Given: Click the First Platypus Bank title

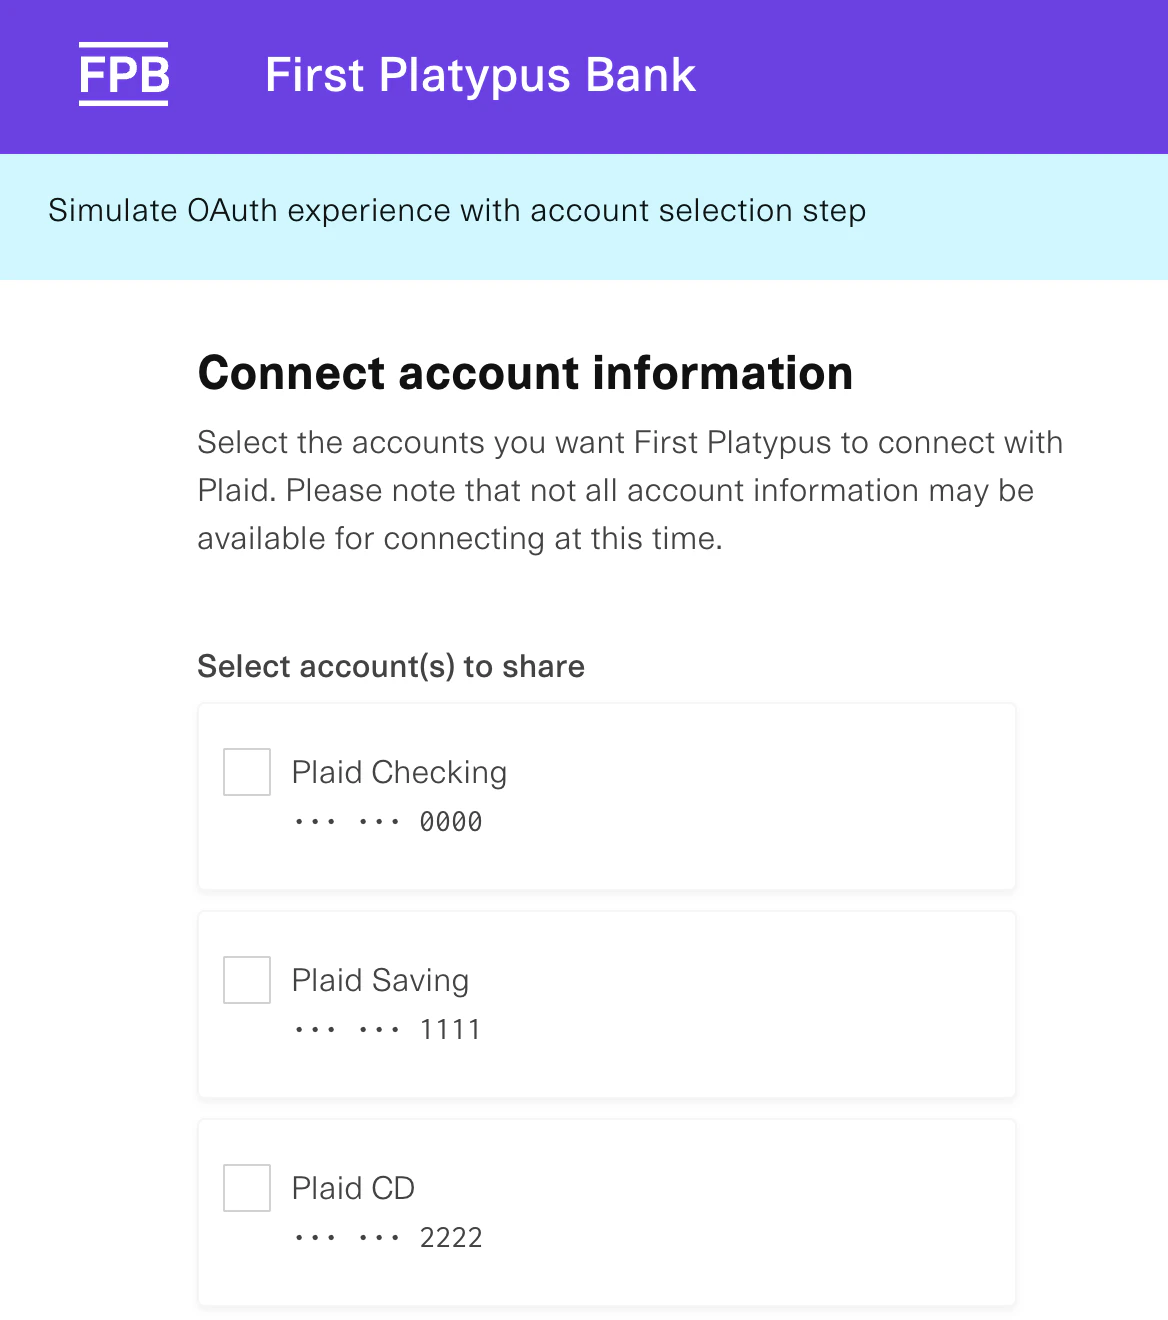Looking at the screenshot, I should [x=480, y=75].
